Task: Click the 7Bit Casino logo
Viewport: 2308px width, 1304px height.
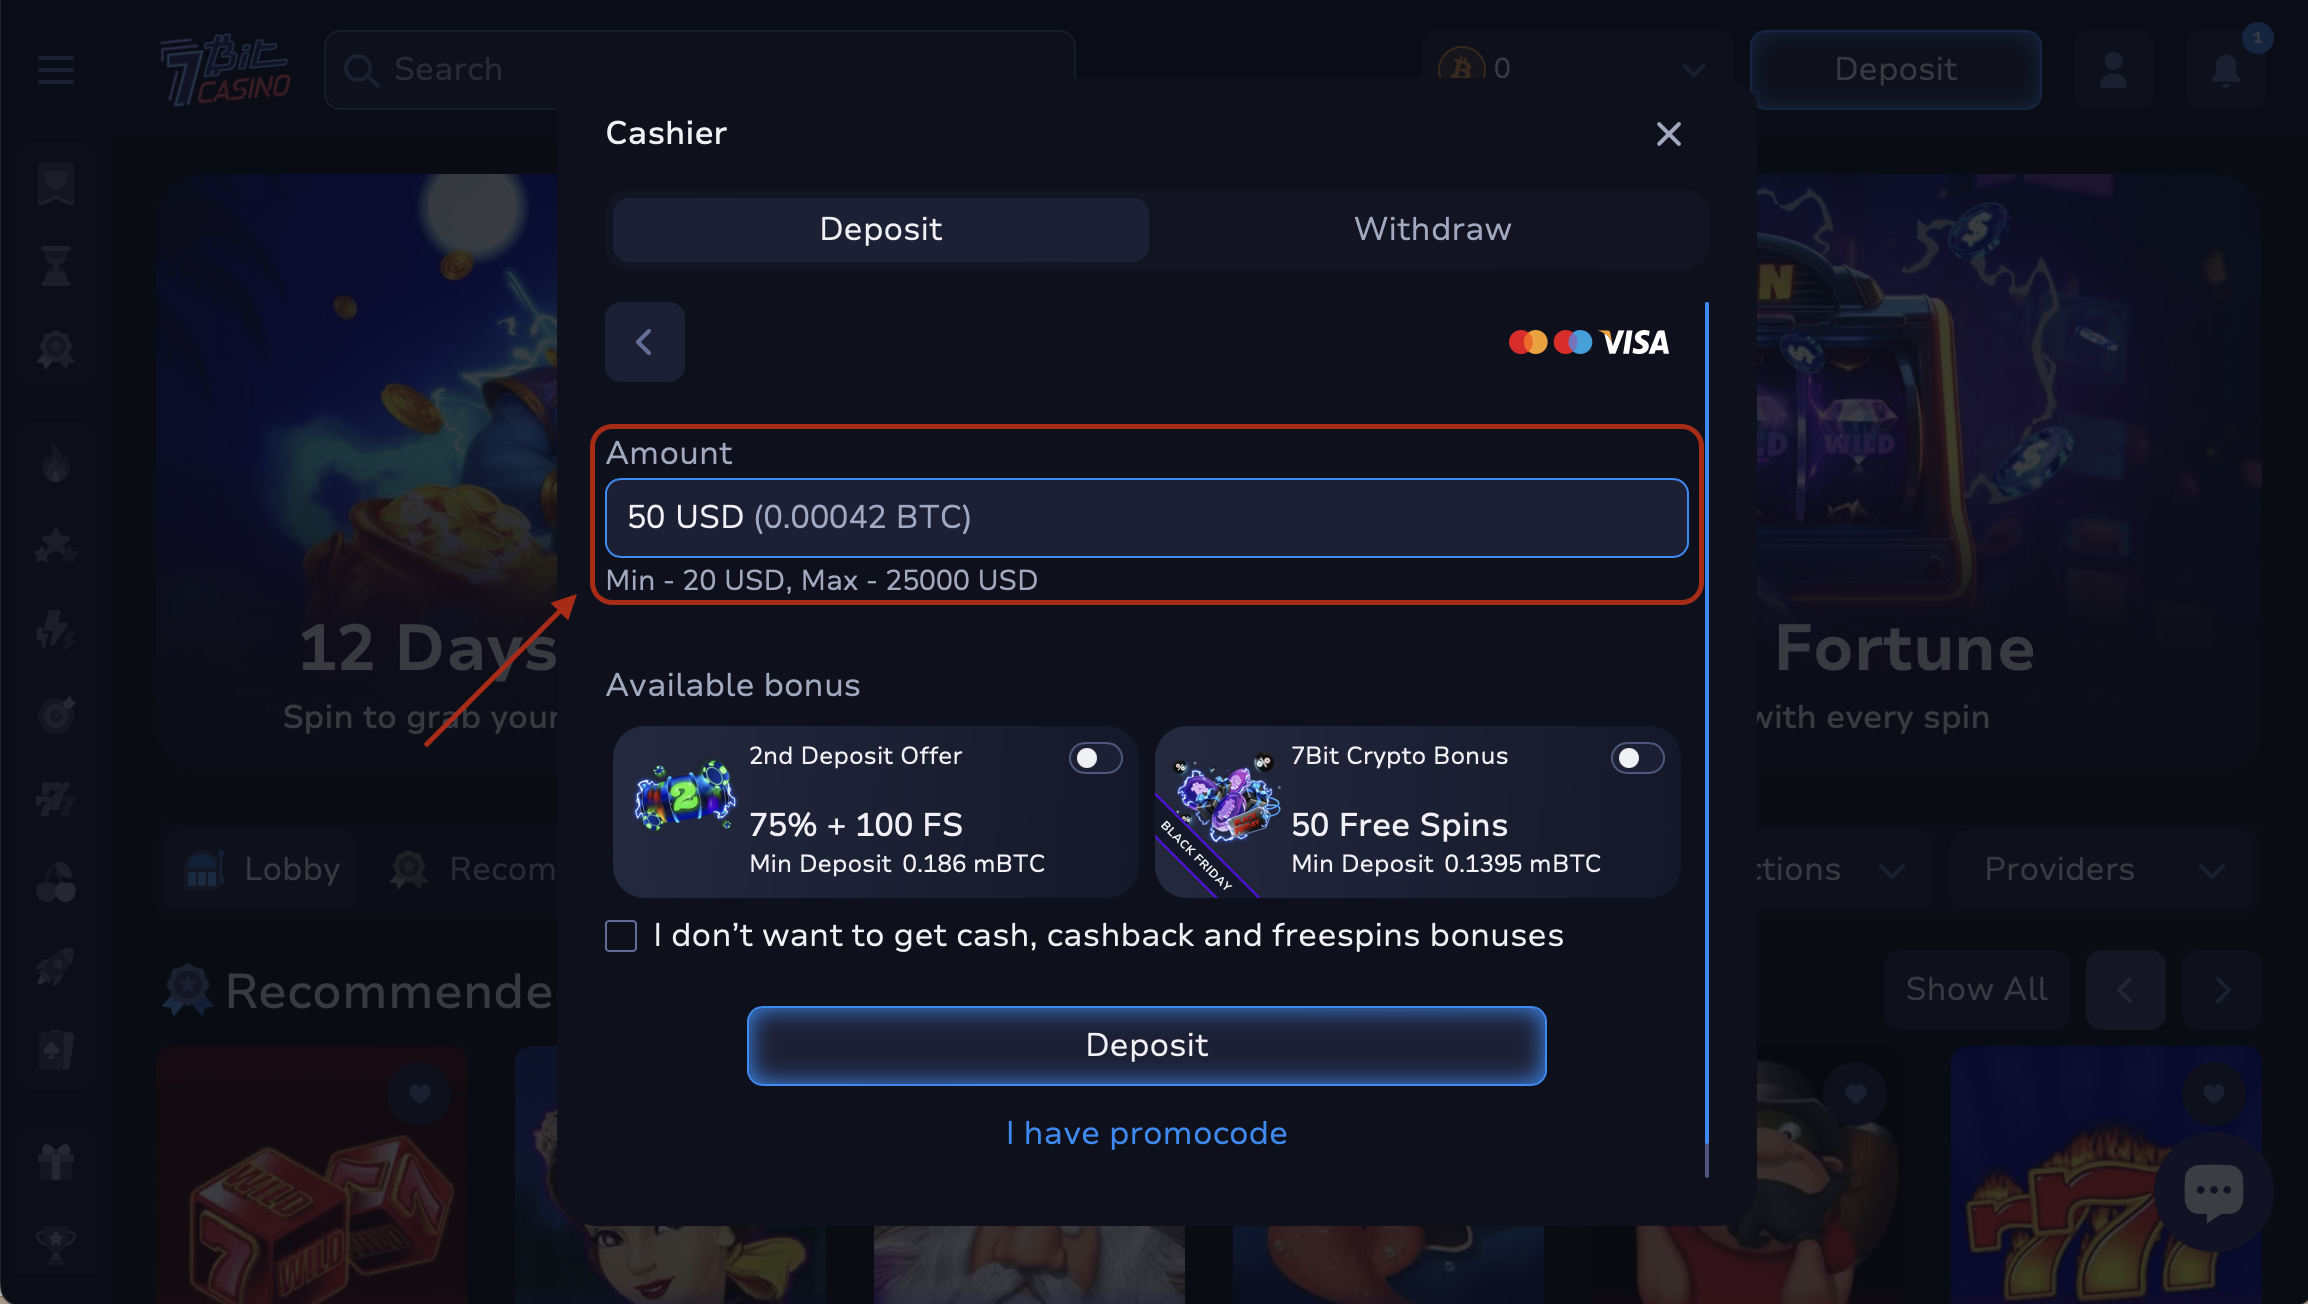Action: (225, 70)
